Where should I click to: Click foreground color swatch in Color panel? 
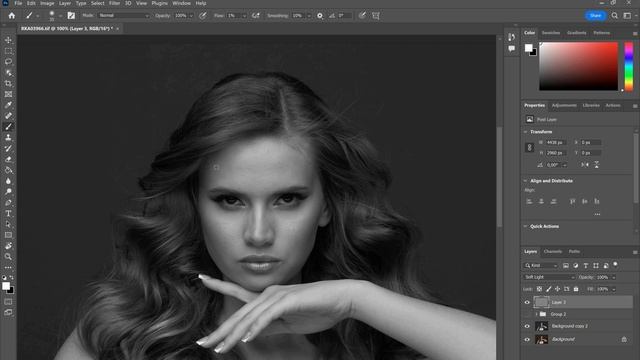(x=529, y=48)
